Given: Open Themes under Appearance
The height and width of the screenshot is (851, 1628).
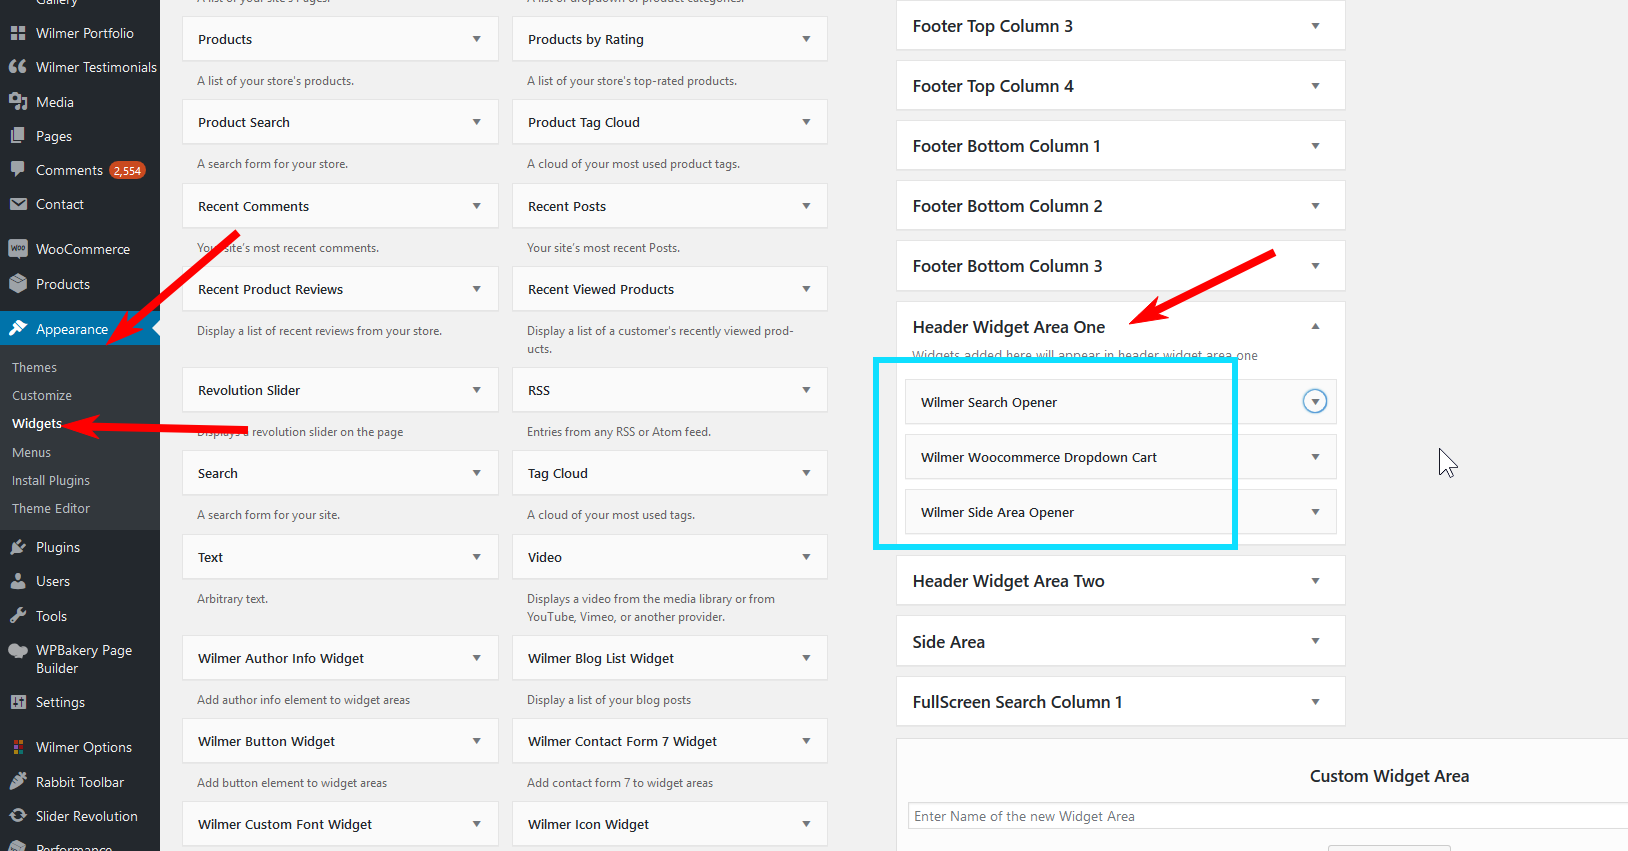Looking at the screenshot, I should point(34,368).
